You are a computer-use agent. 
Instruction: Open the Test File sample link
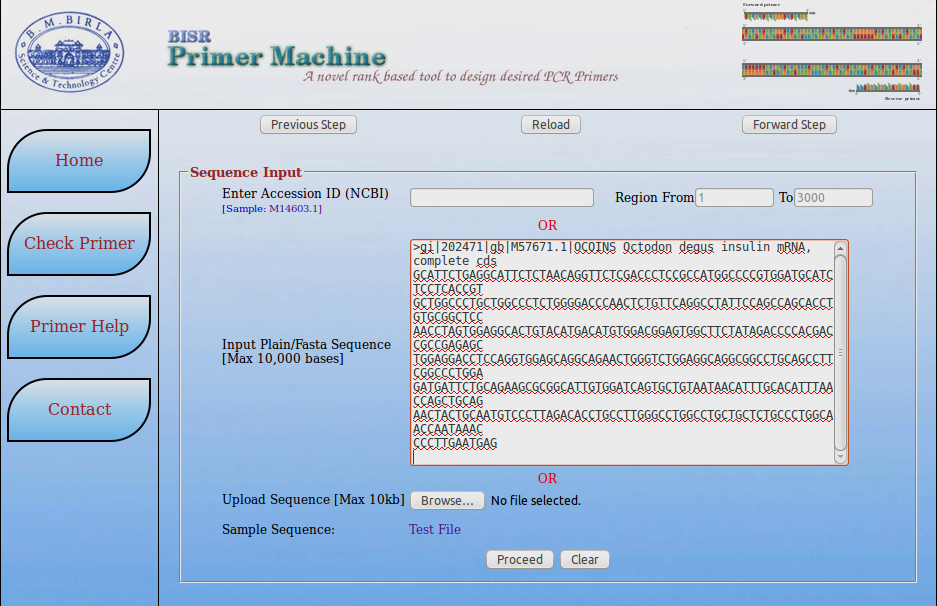pos(434,530)
